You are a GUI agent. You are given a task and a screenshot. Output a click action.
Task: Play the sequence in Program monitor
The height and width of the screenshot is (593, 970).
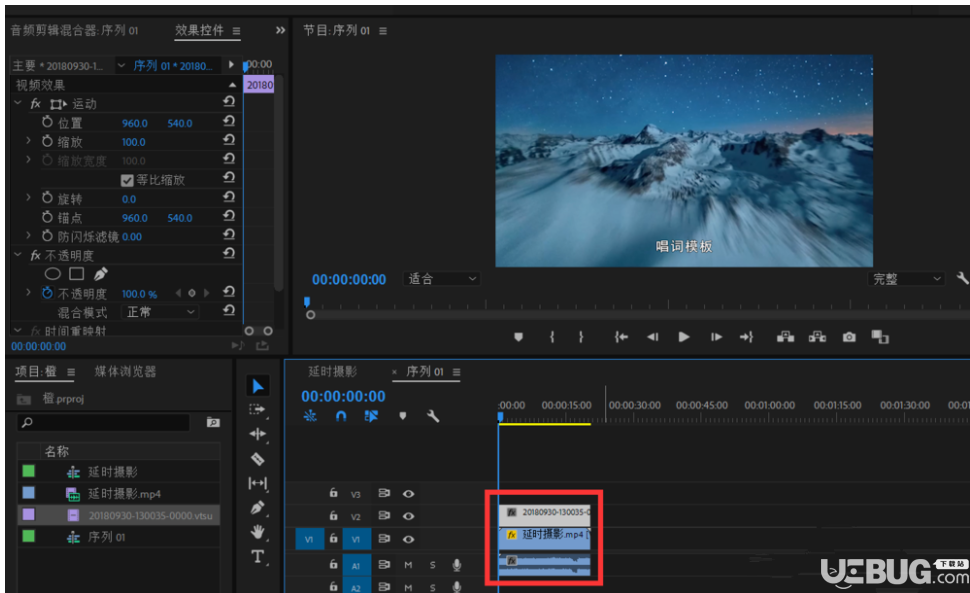[x=684, y=337]
